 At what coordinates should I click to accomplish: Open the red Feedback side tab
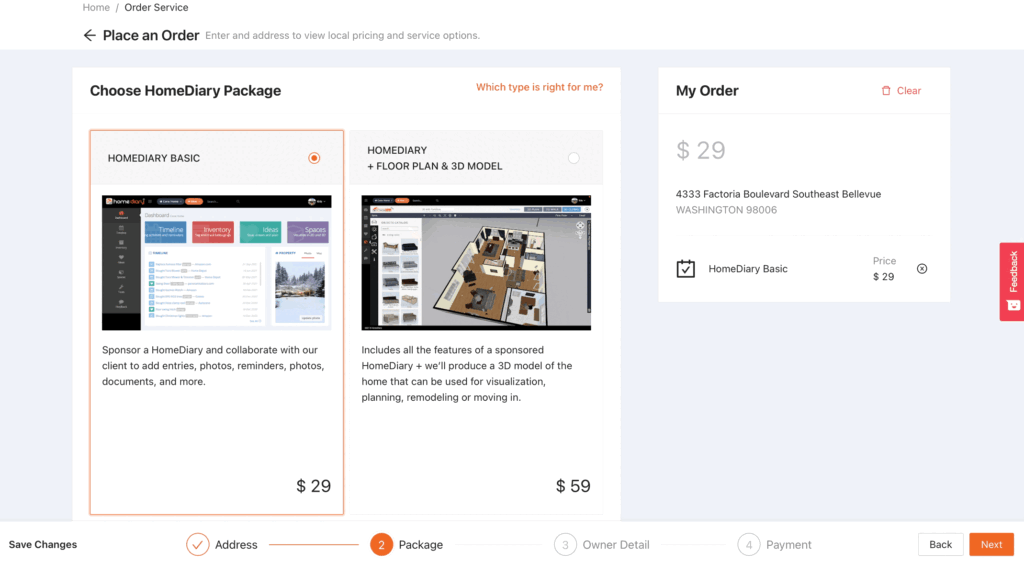coord(1012,281)
